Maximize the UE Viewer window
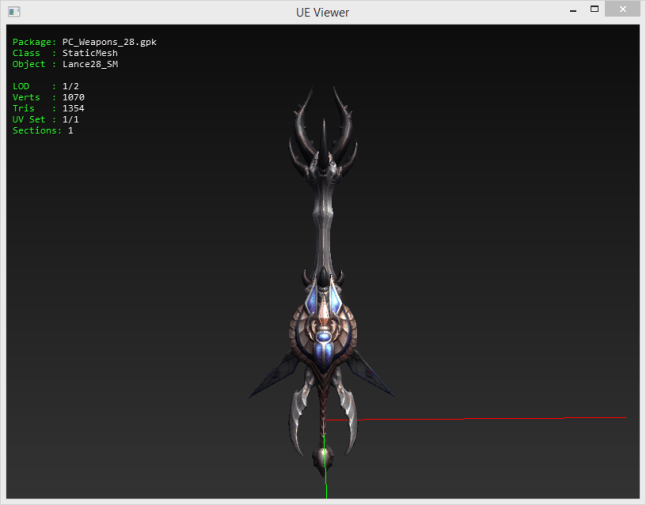 click(594, 9)
